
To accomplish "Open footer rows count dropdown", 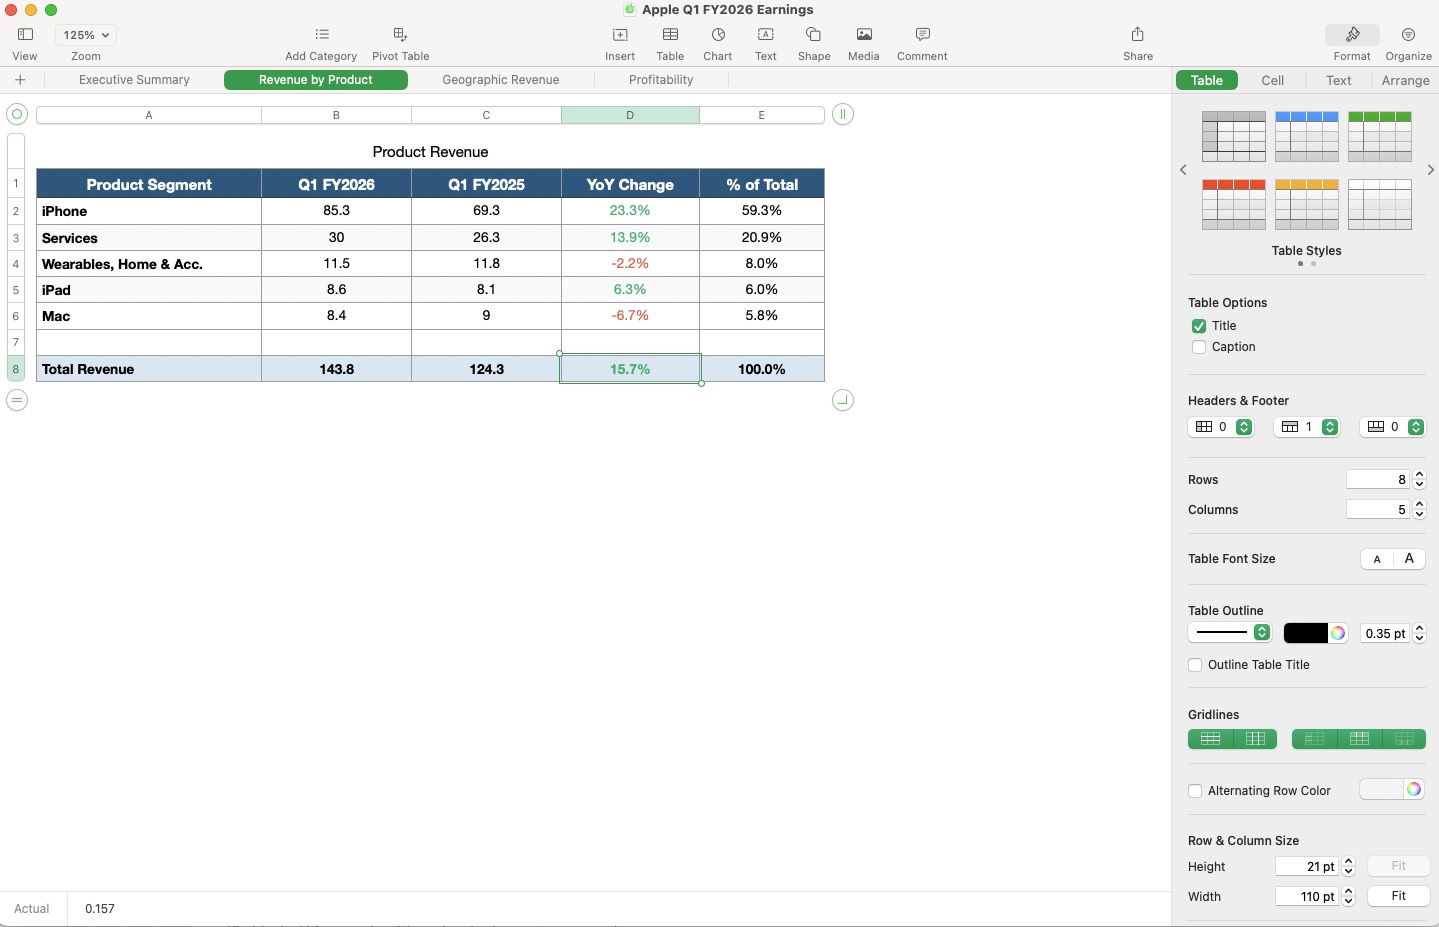I will coord(1393,427).
